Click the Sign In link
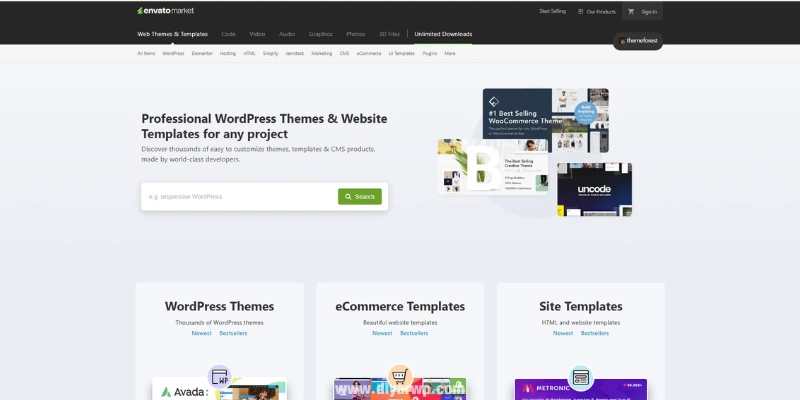 [649, 12]
